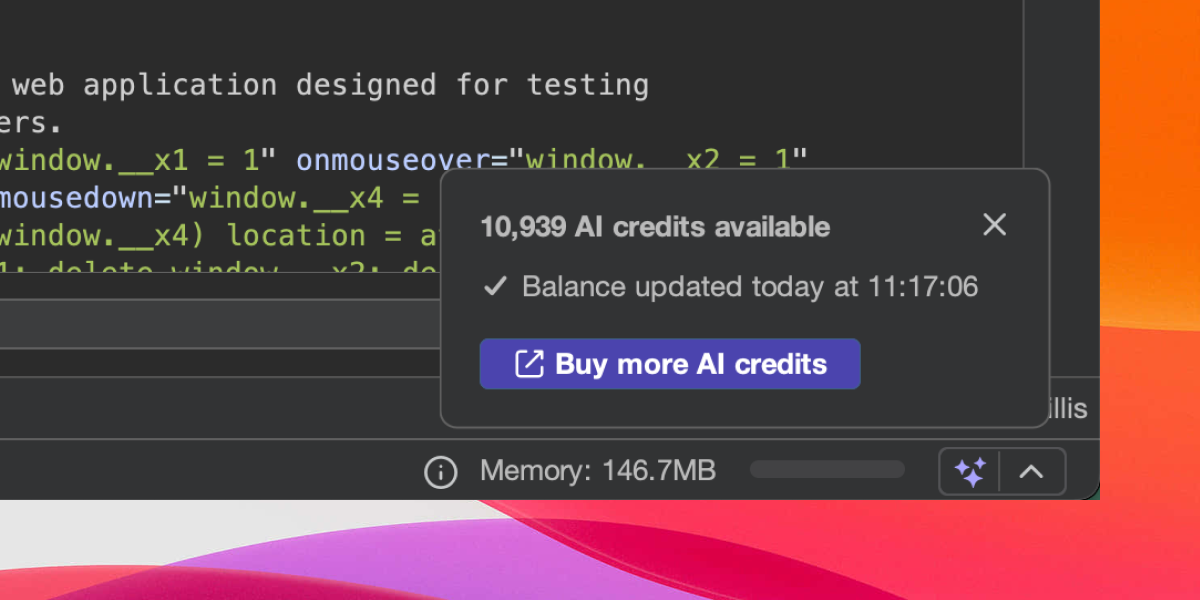Screen dimensions: 1200x600
Task: Click the '10,939 AI credits available' heading
Action: 655,227
